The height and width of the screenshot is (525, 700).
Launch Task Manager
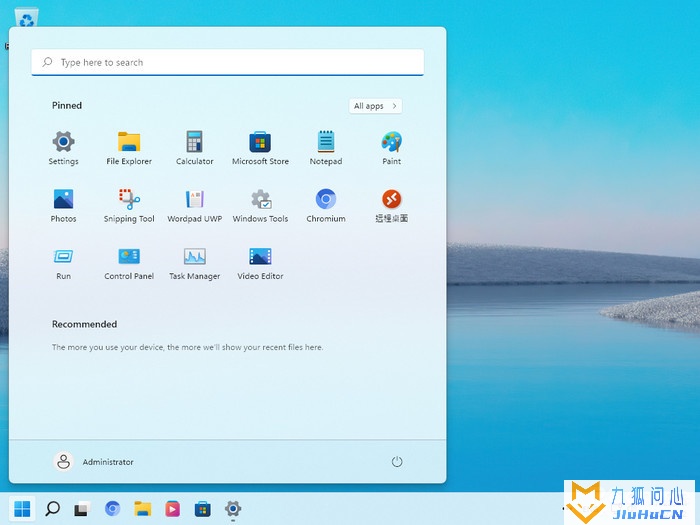[x=195, y=263]
